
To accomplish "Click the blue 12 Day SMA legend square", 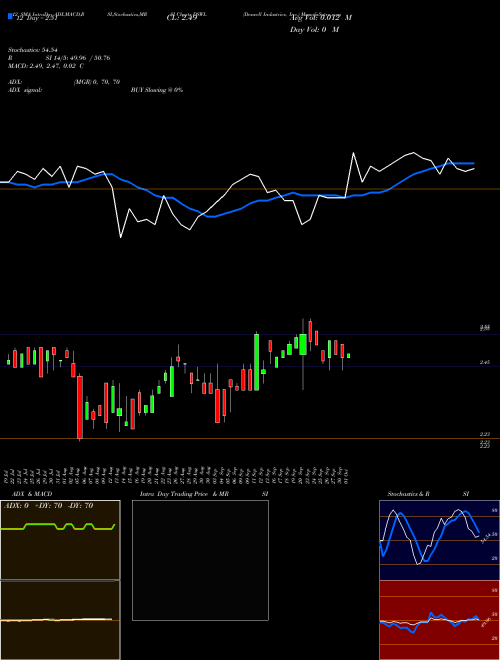I will click(10, 16).
